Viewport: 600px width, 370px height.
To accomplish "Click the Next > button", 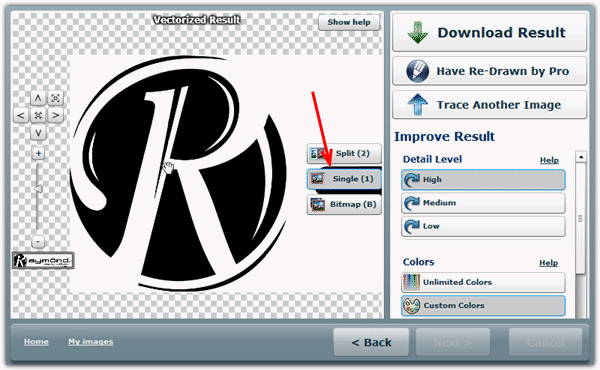I will (x=453, y=342).
